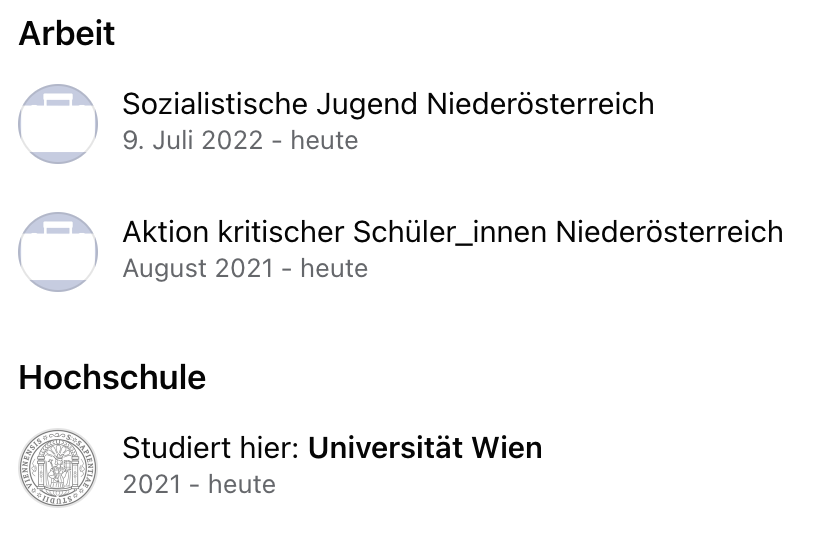816x538 pixels.
Task: Open Aktion kritischer Schüler_innen Niederösterreich entry
Action: [x=453, y=232]
